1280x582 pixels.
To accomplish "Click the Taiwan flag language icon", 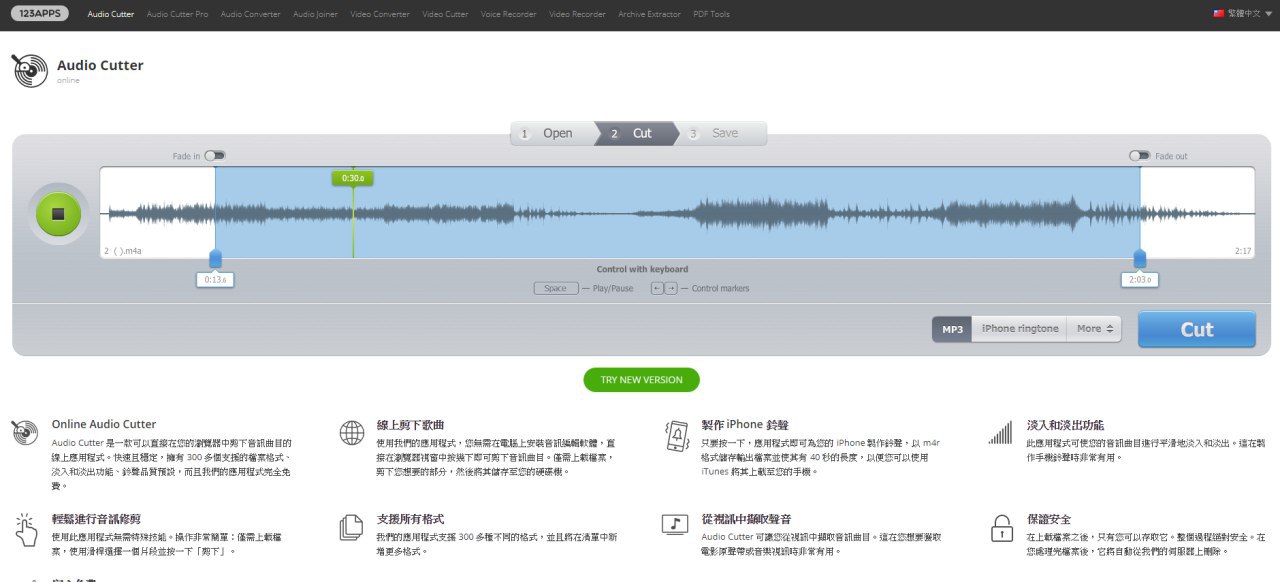I will click(1218, 14).
